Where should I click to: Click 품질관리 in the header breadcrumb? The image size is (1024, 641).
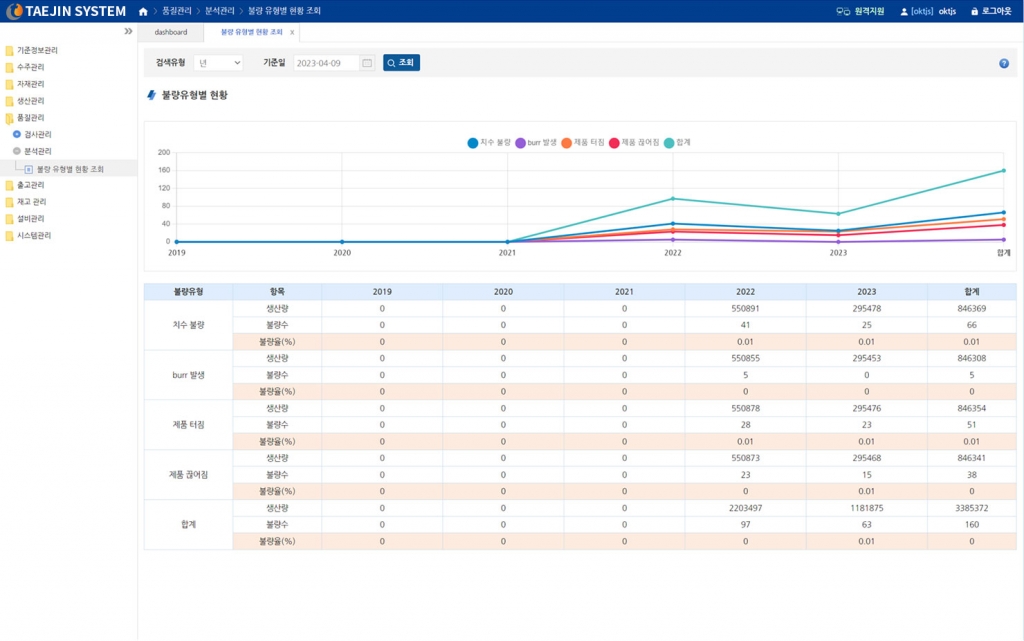pyautogui.click(x=176, y=11)
